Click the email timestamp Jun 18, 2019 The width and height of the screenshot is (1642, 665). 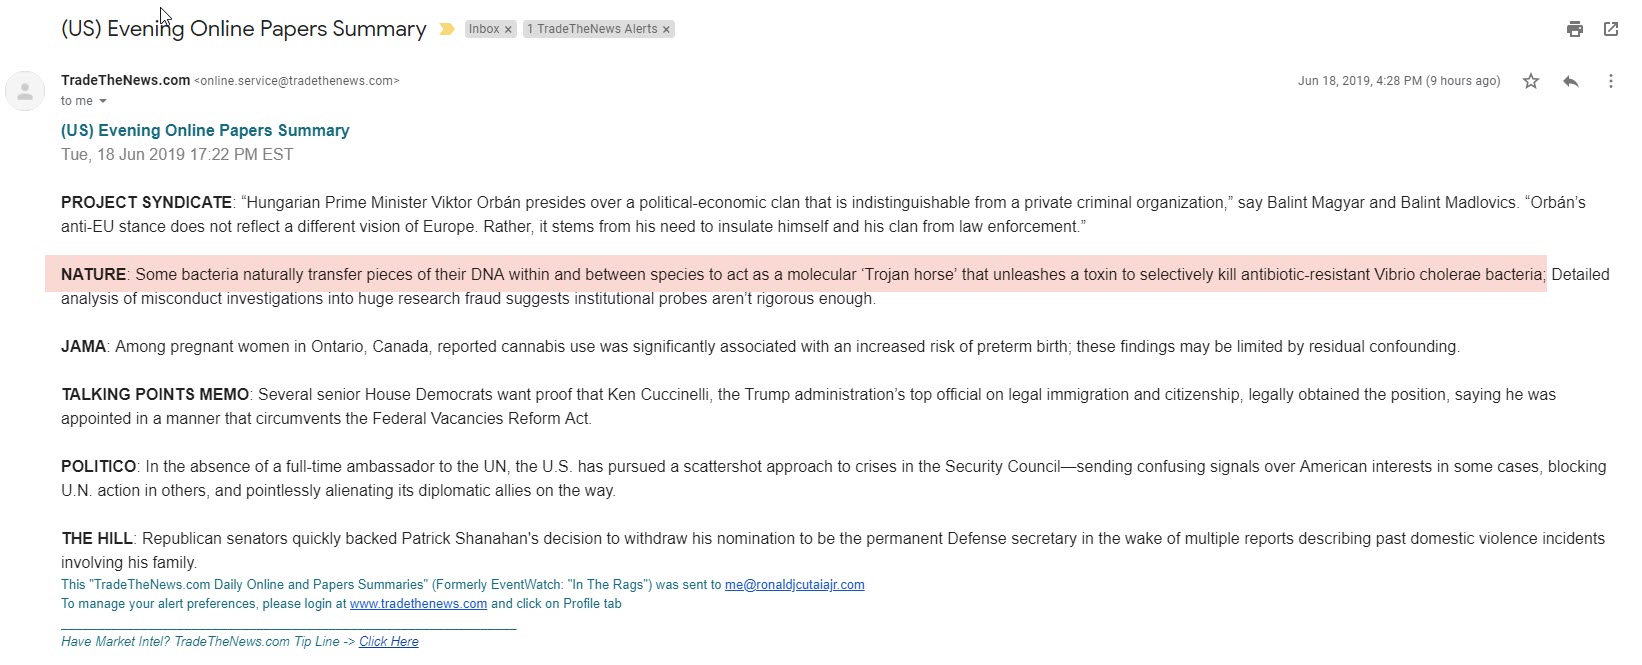click(1399, 81)
